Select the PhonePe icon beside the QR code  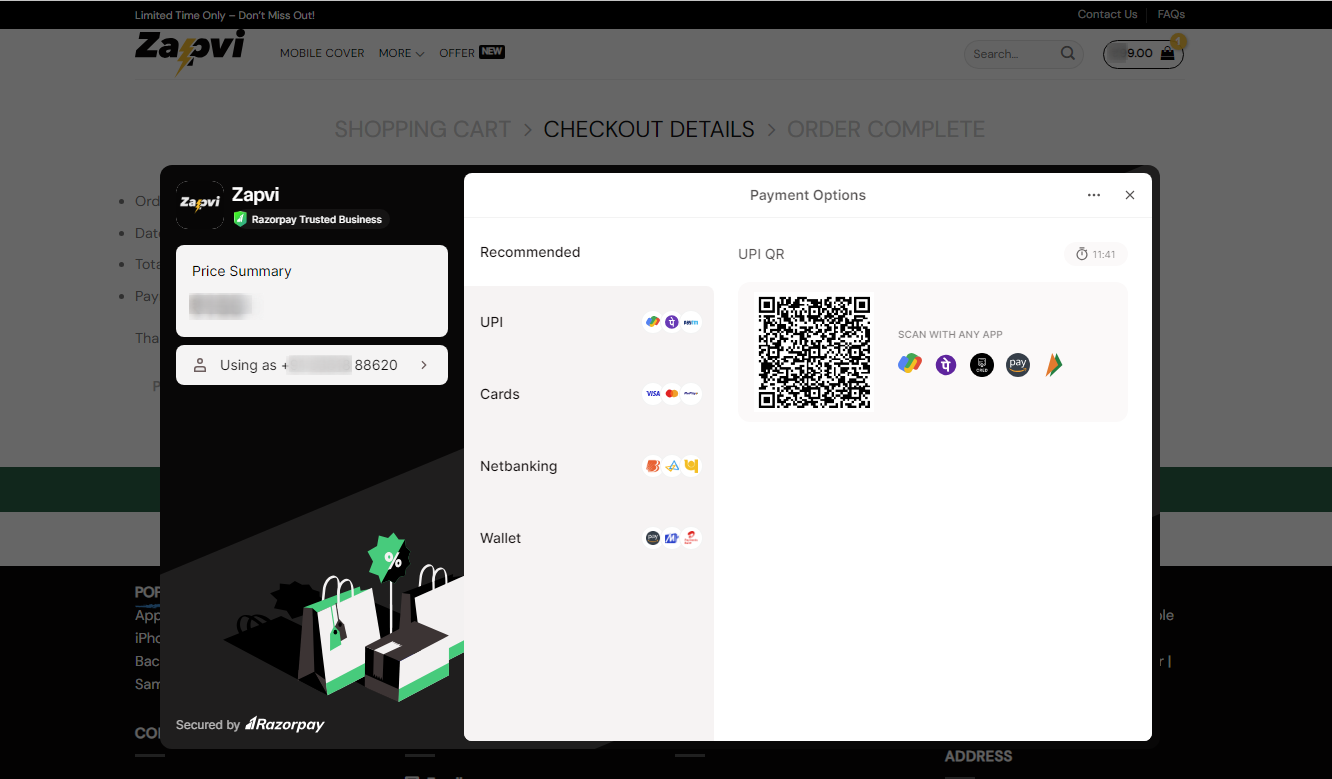945,364
